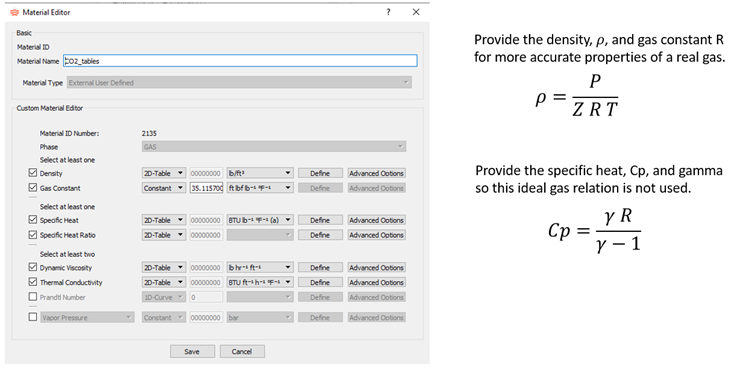Image resolution: width=730 pixels, height=368 pixels.
Task: Open the Vapor Pressure property dropdown
Action: (x=87, y=318)
